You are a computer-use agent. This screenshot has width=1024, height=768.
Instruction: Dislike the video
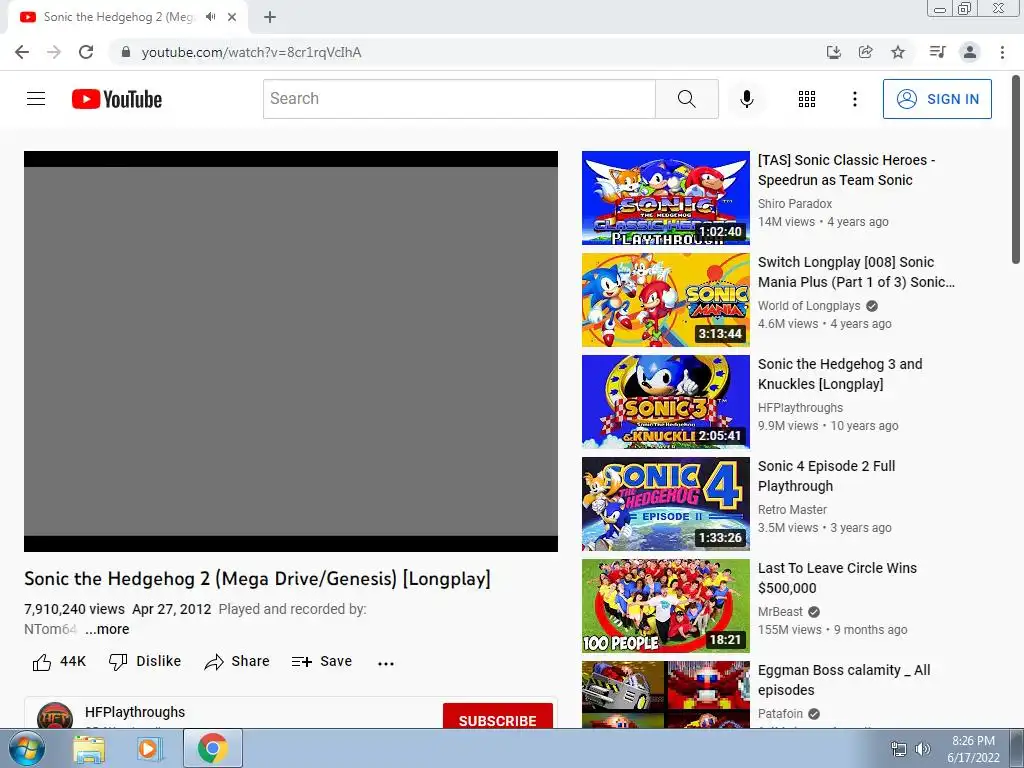coord(145,662)
